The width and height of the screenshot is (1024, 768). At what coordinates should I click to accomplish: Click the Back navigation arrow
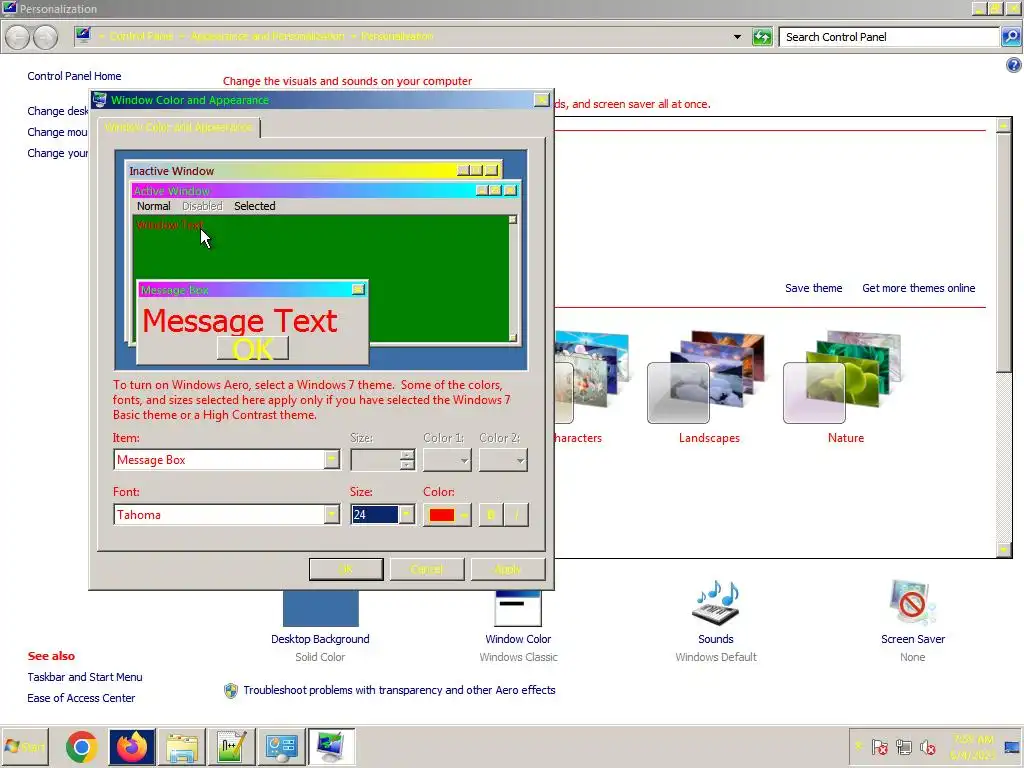pyautogui.click(x=18, y=37)
